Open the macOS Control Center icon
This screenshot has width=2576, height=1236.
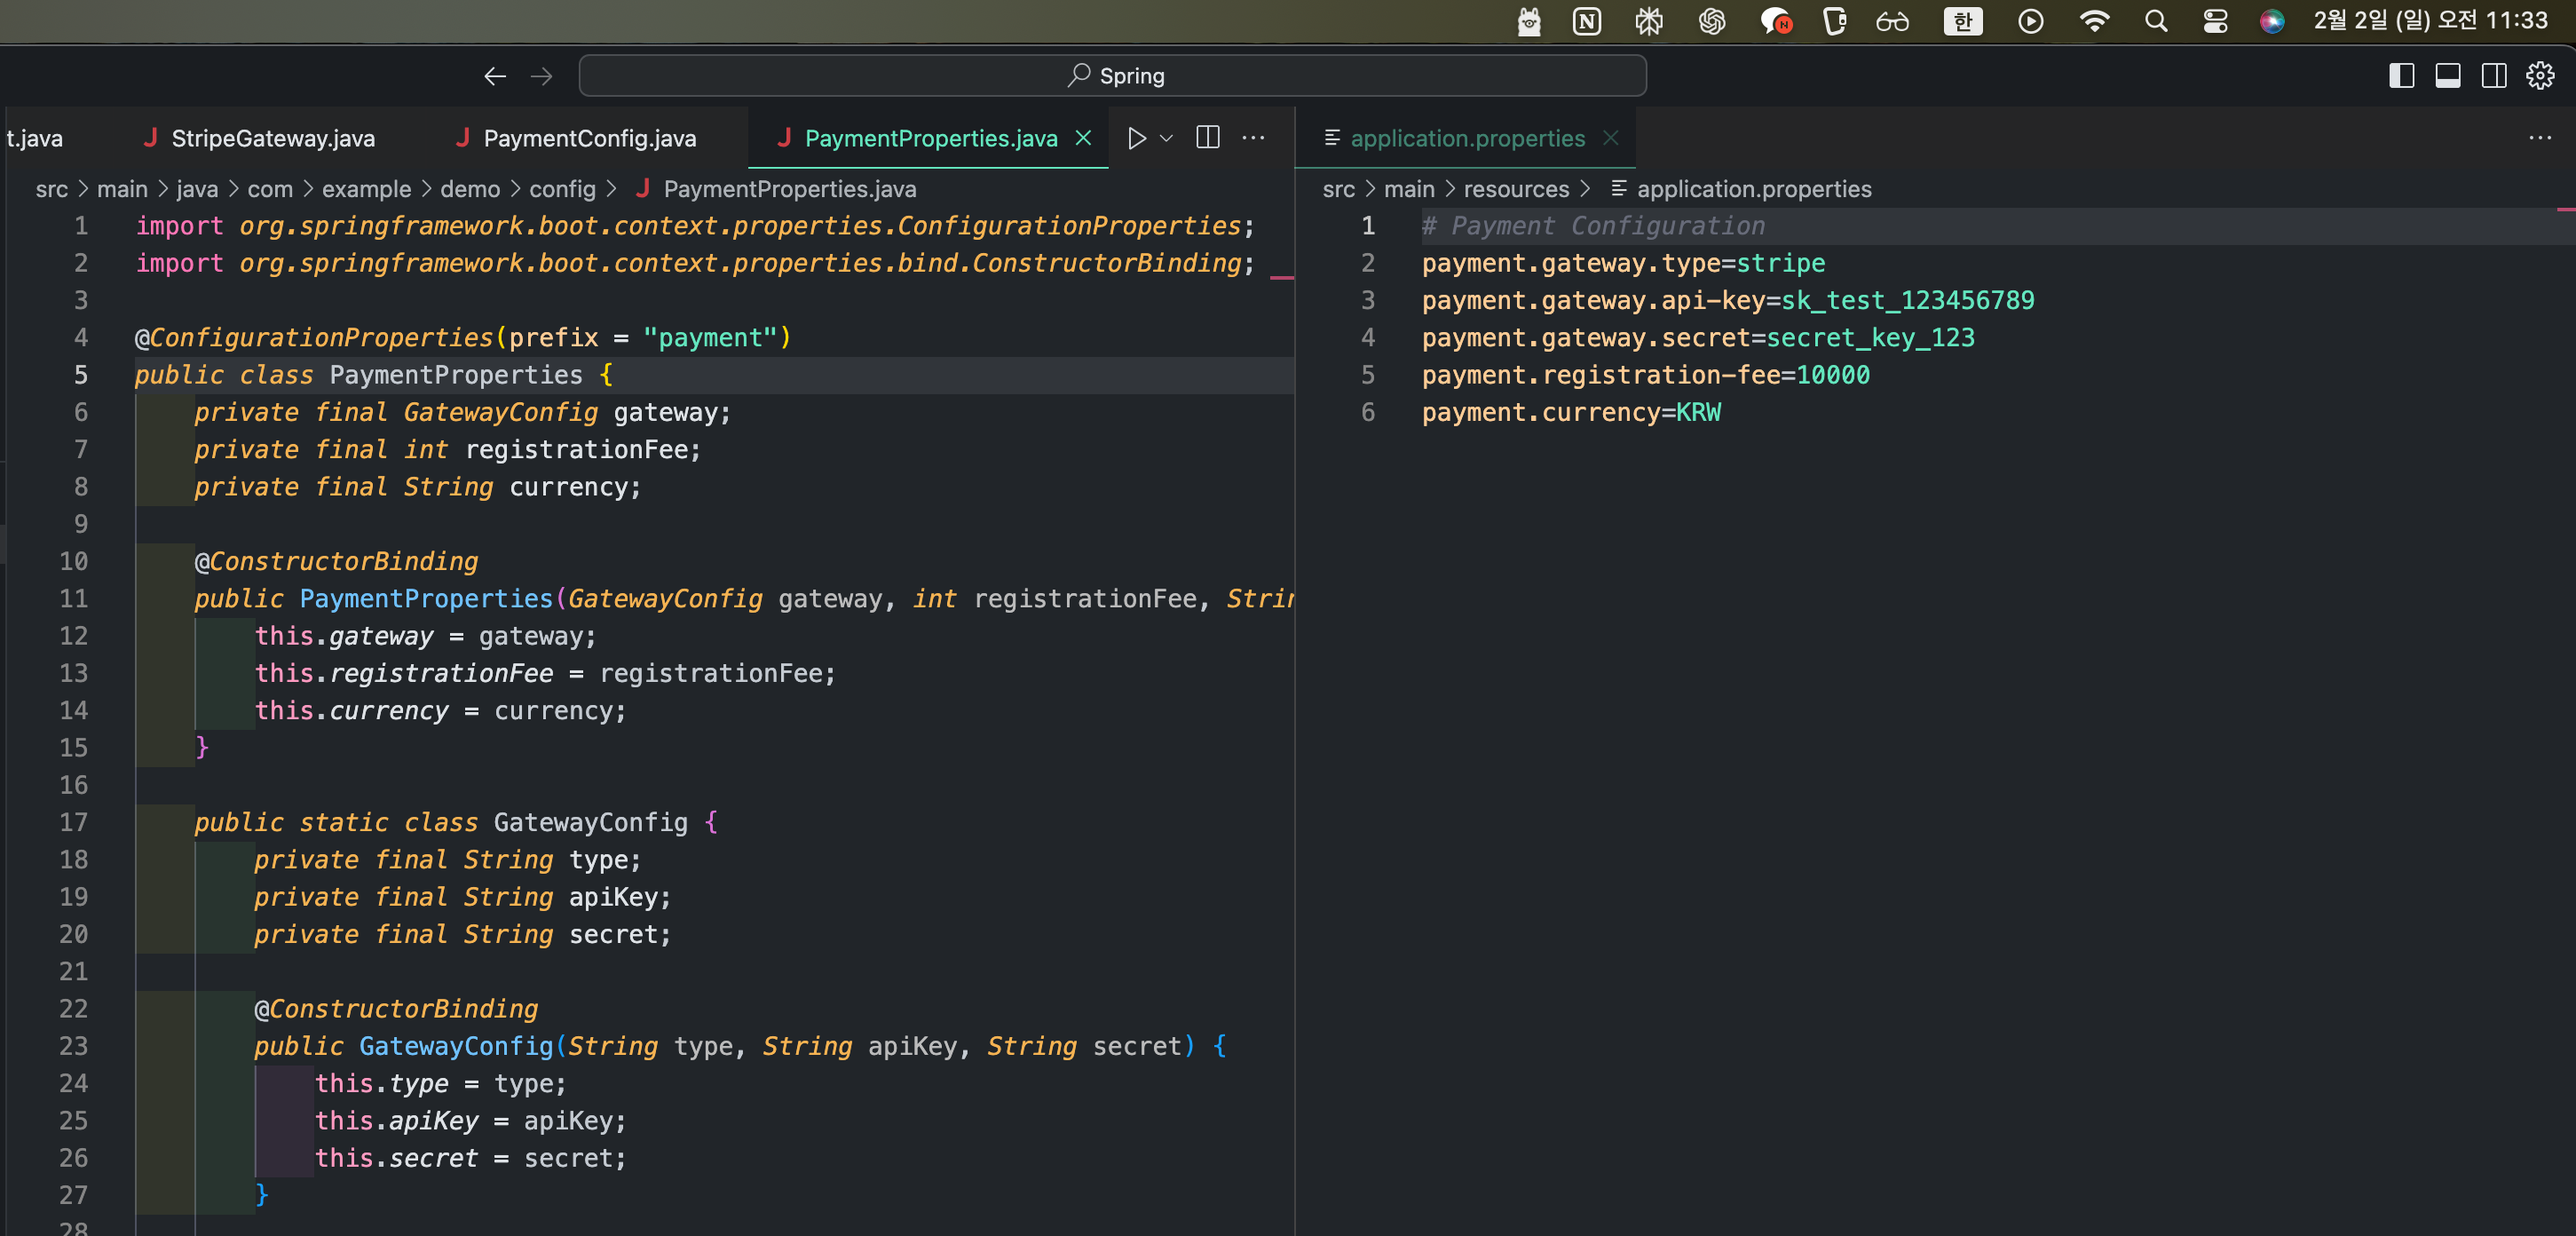(2215, 21)
